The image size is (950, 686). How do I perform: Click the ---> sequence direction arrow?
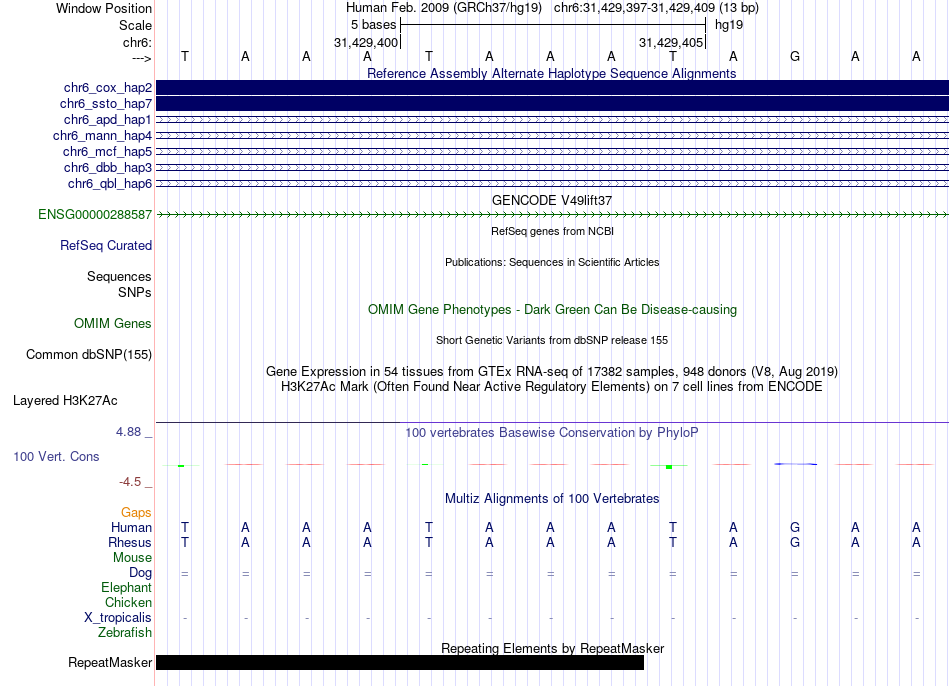tap(142, 58)
